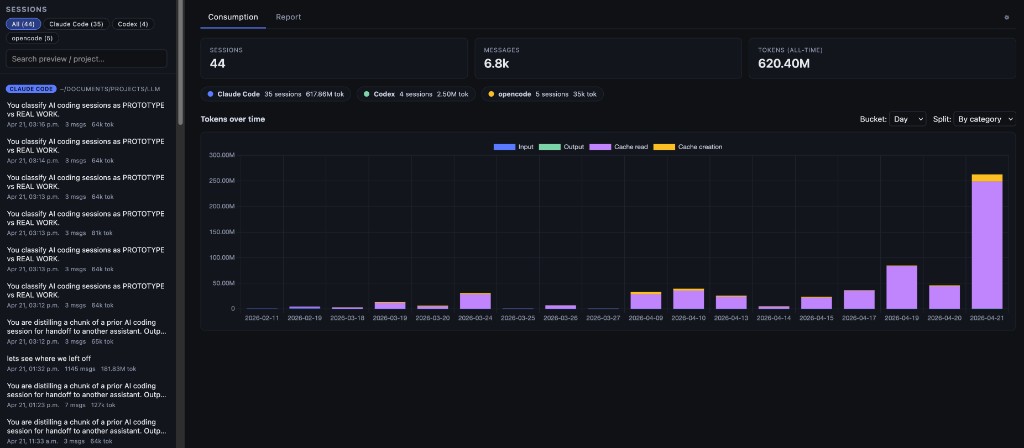
Task: Switch to the Report tab
Action: click(288, 17)
